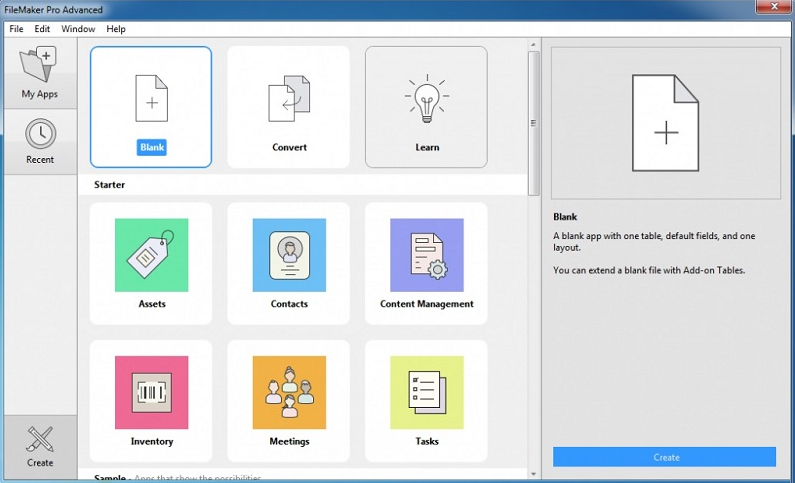The image size is (795, 483).
Task: Click the blue Create button
Action: [664, 457]
